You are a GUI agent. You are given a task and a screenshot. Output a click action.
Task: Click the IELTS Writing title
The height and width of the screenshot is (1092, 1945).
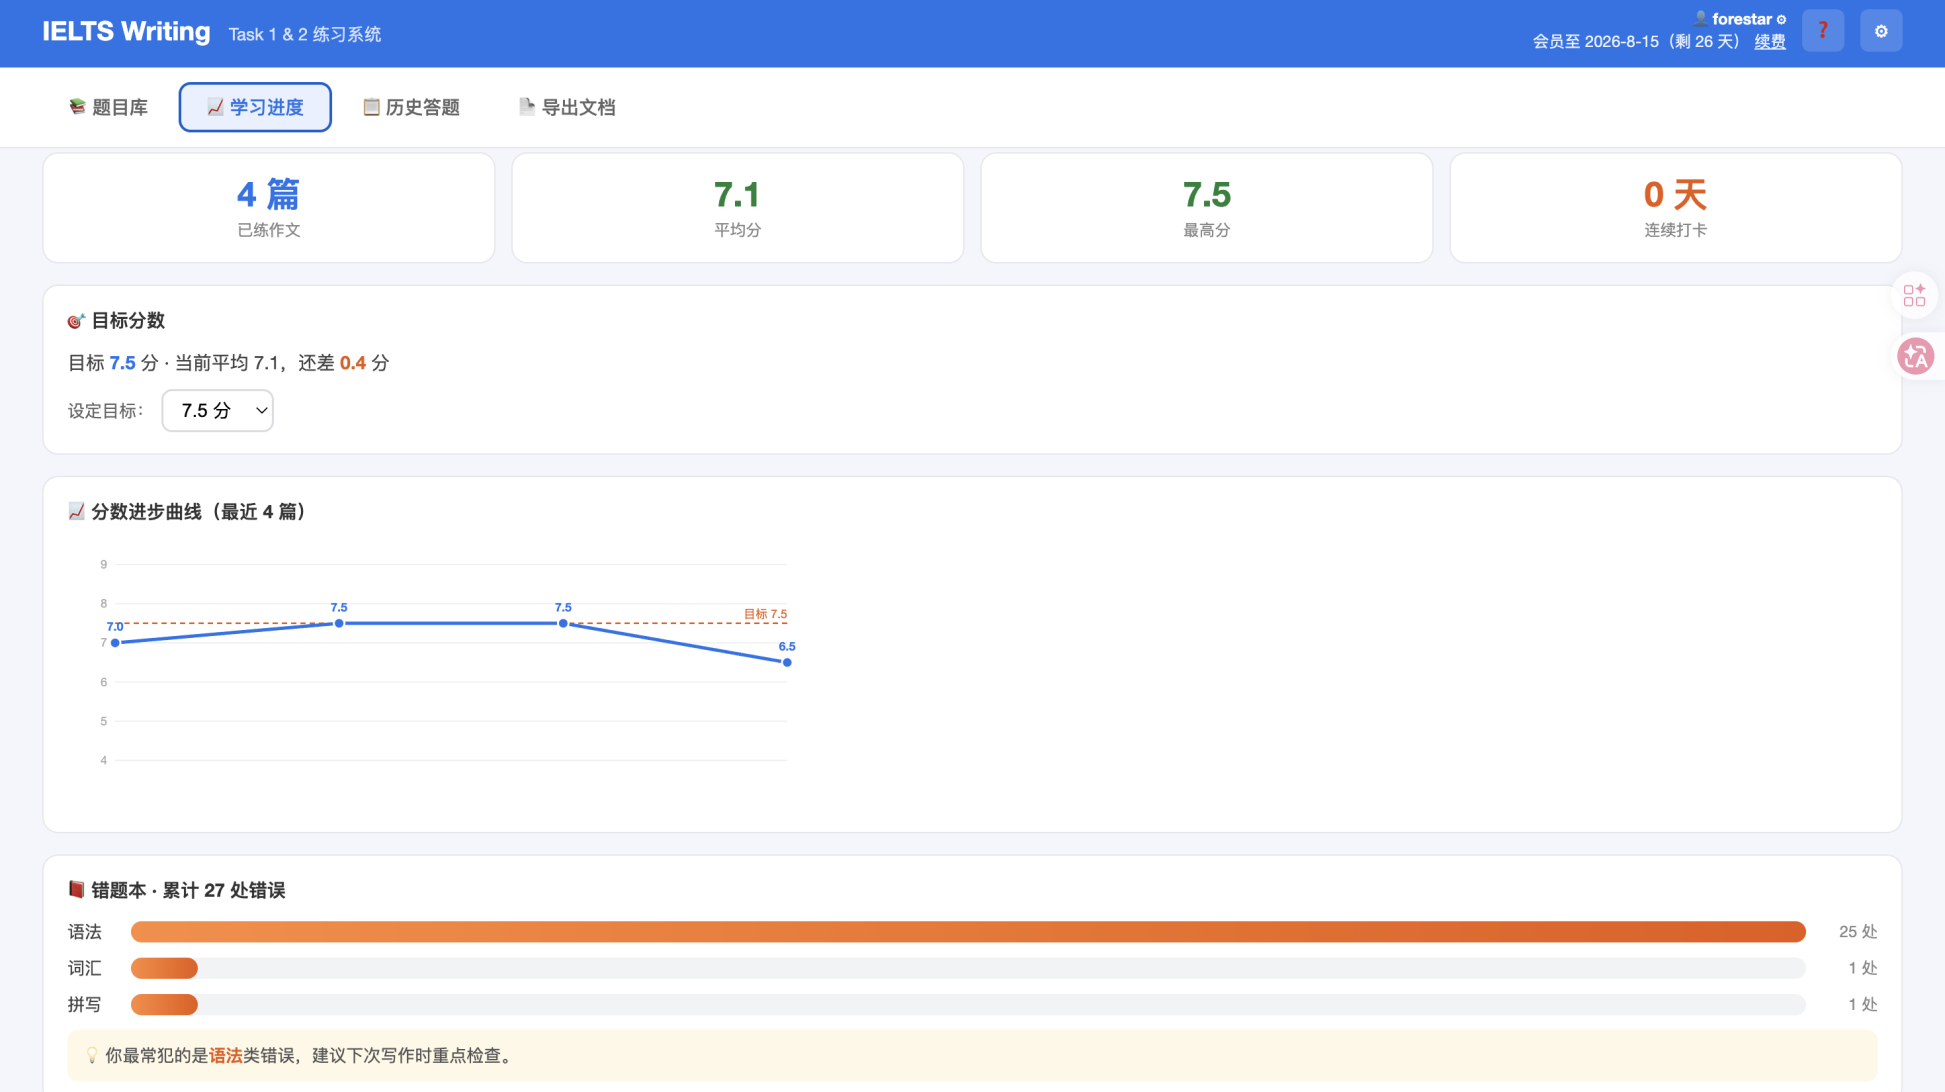(126, 32)
